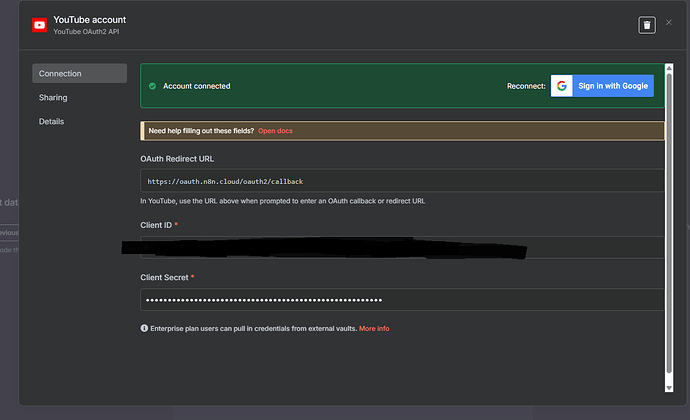The width and height of the screenshot is (690, 420).
Task: Click the 'Client Secret' label
Action: click(164, 277)
